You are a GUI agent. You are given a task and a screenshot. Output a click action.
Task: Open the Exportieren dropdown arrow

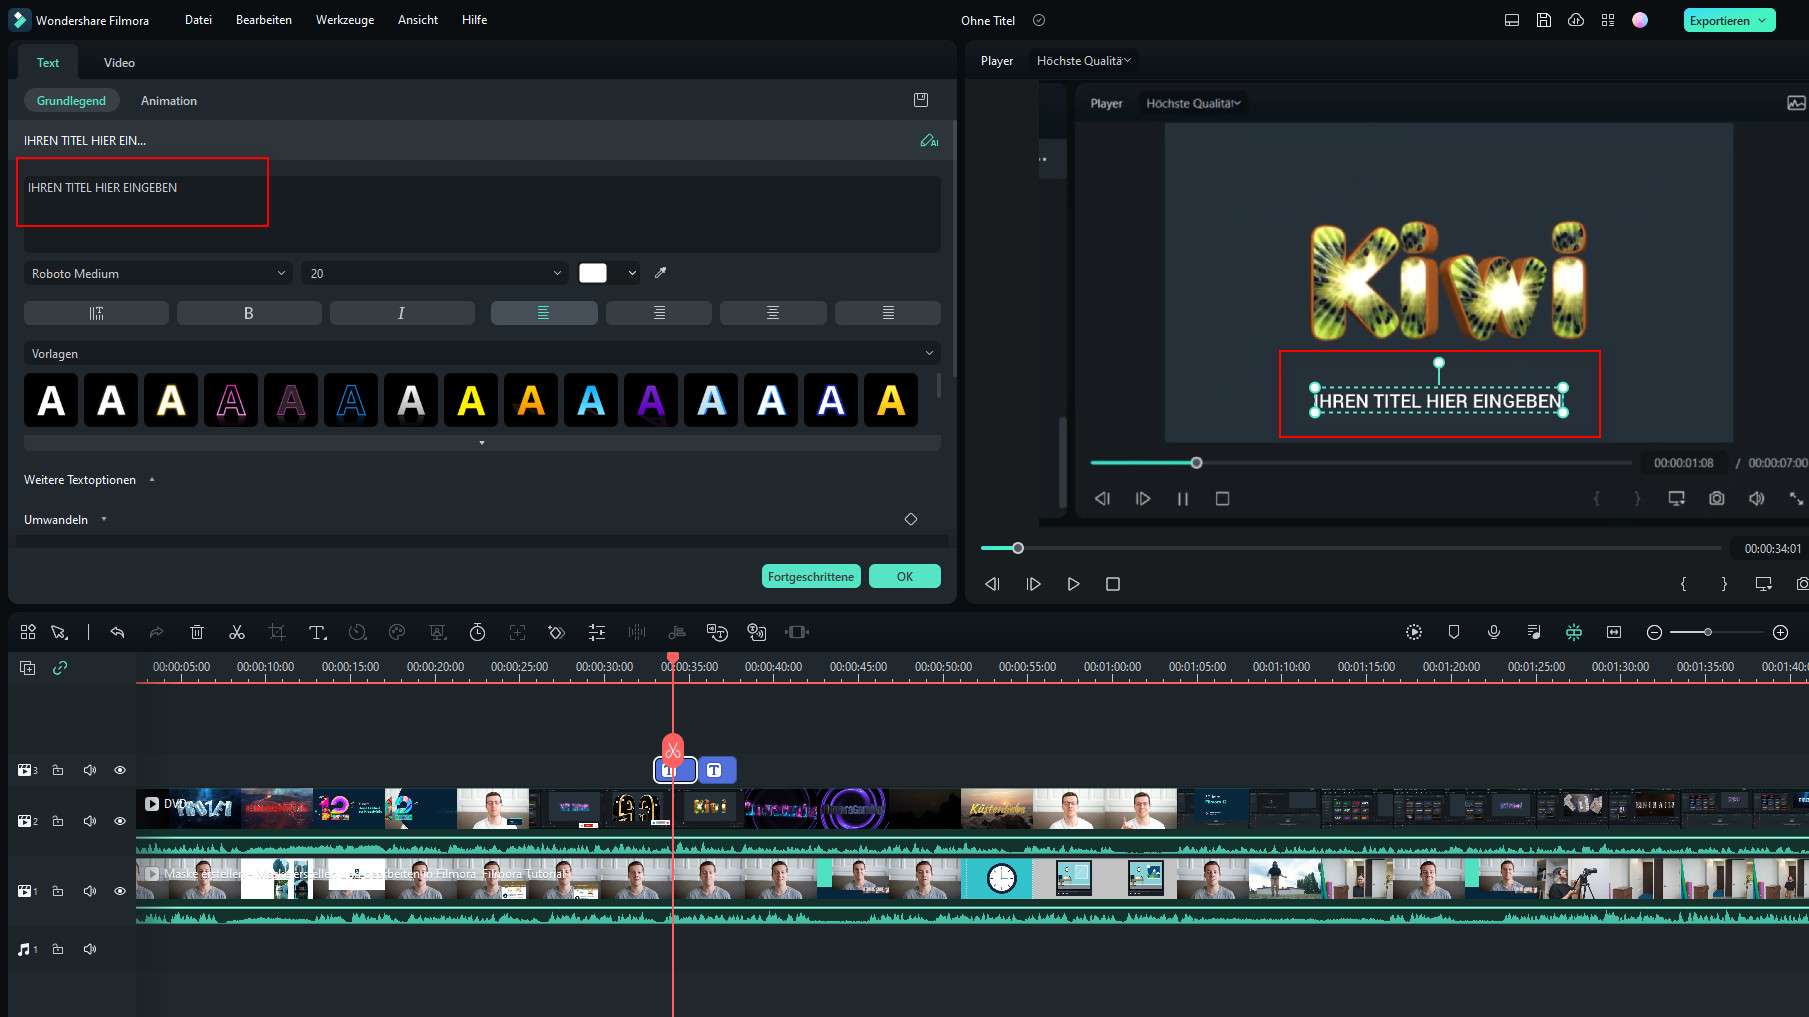tap(1762, 20)
